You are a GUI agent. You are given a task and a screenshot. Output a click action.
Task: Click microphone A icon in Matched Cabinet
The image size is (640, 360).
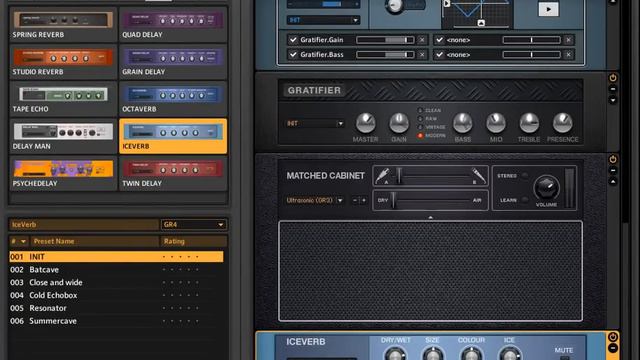382,176
